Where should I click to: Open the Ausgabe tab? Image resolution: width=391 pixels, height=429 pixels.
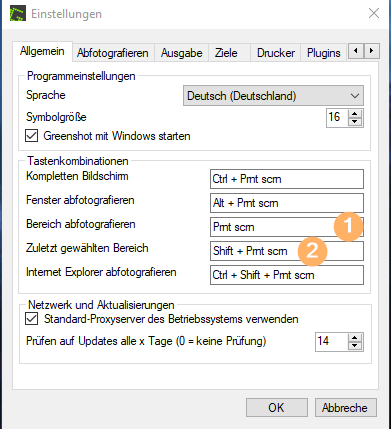point(182,53)
